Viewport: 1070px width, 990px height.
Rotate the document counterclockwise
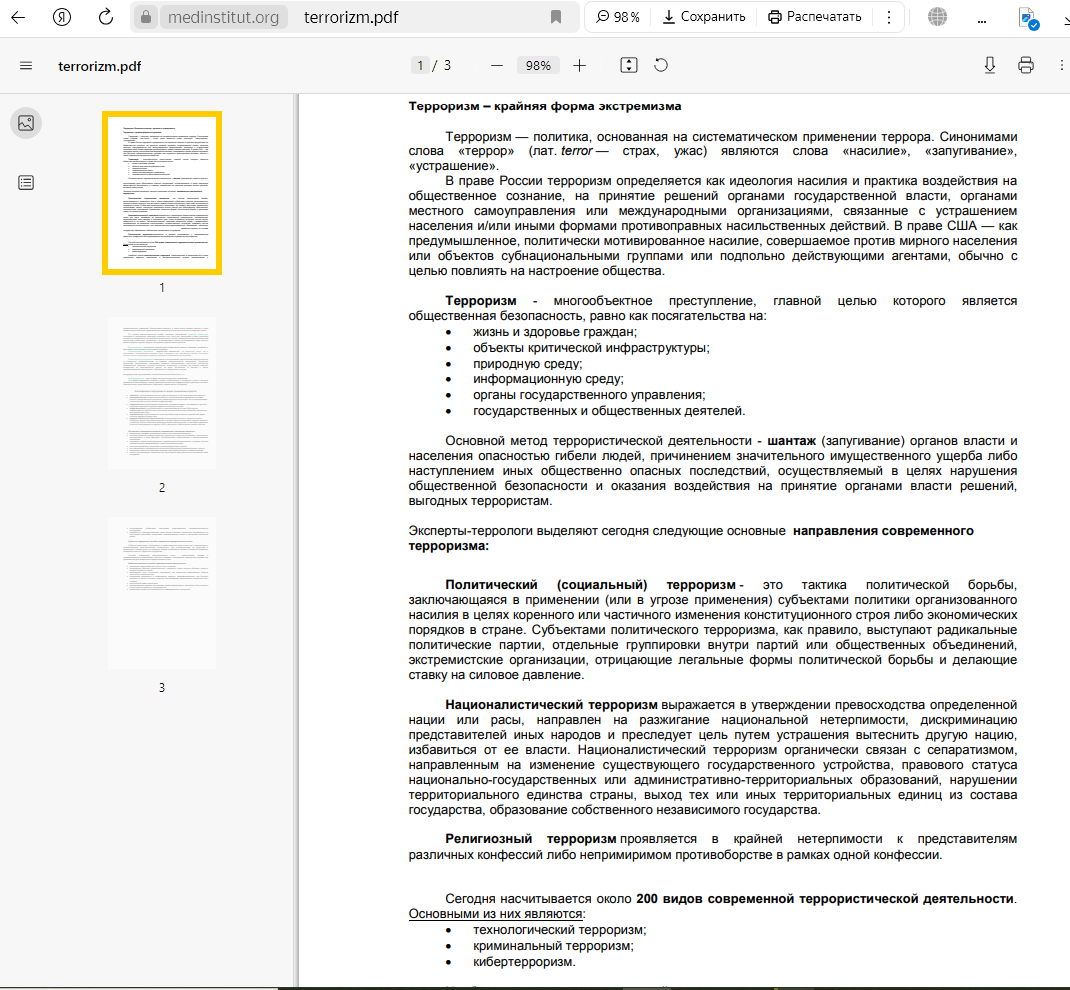[661, 66]
